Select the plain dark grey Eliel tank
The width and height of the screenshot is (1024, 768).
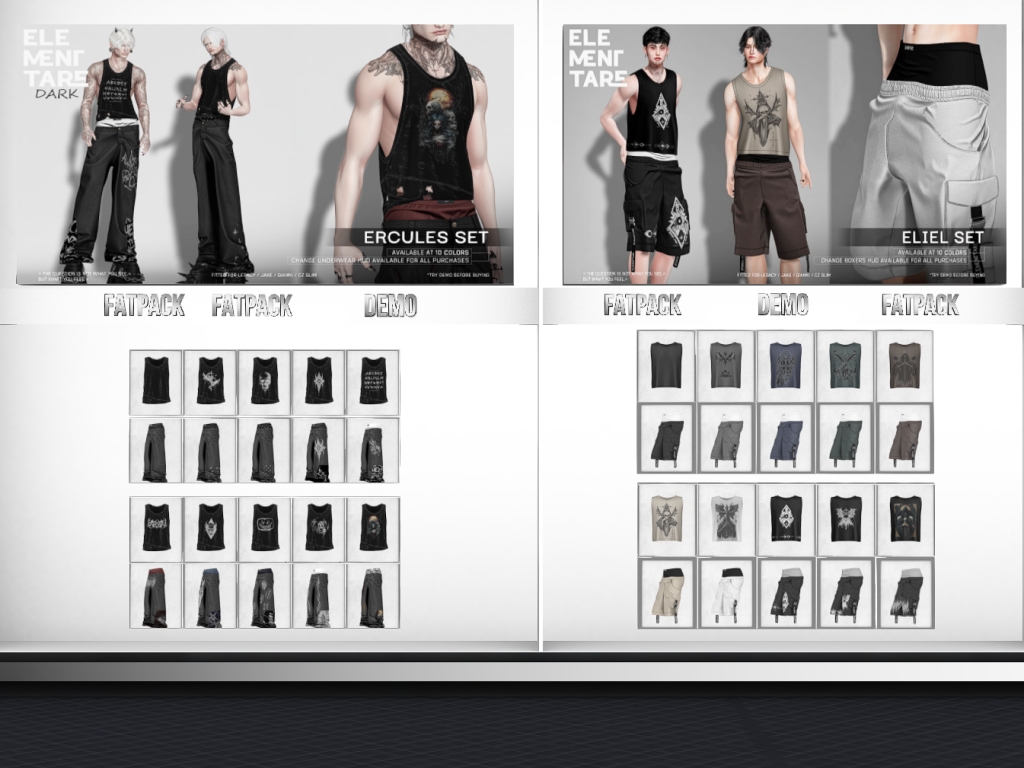click(667, 366)
